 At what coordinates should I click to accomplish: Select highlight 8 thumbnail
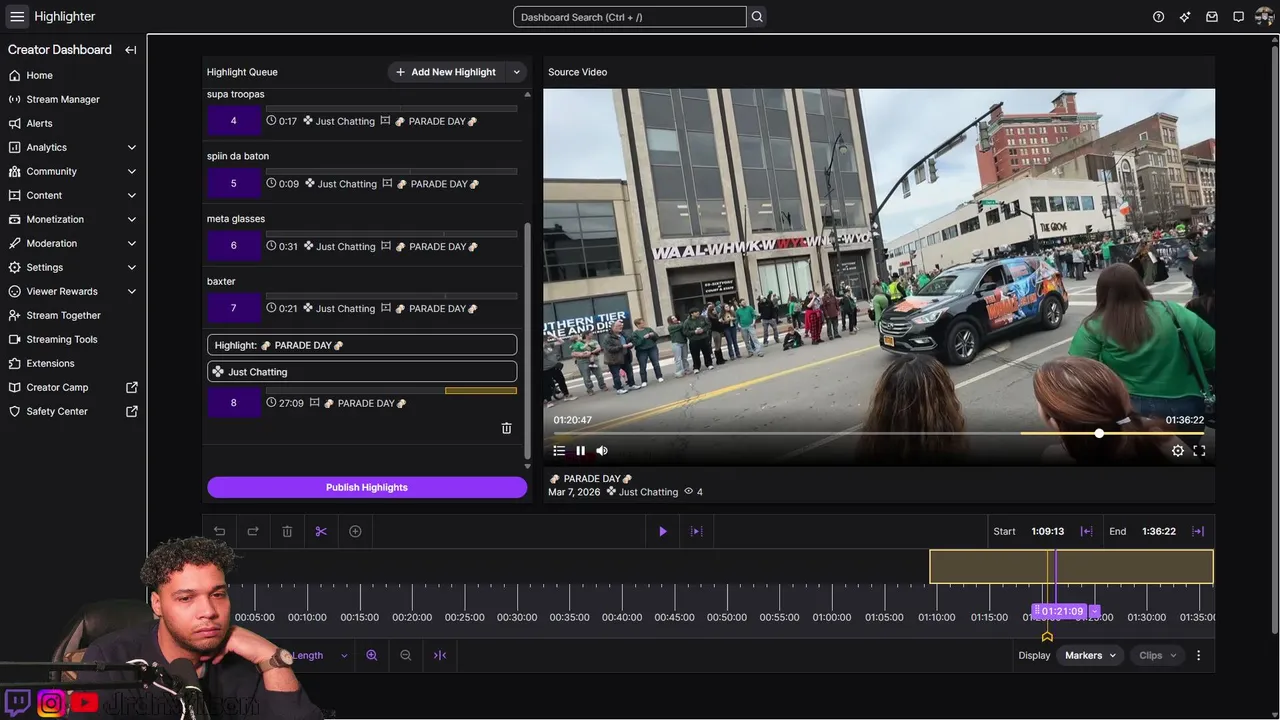[234, 403]
